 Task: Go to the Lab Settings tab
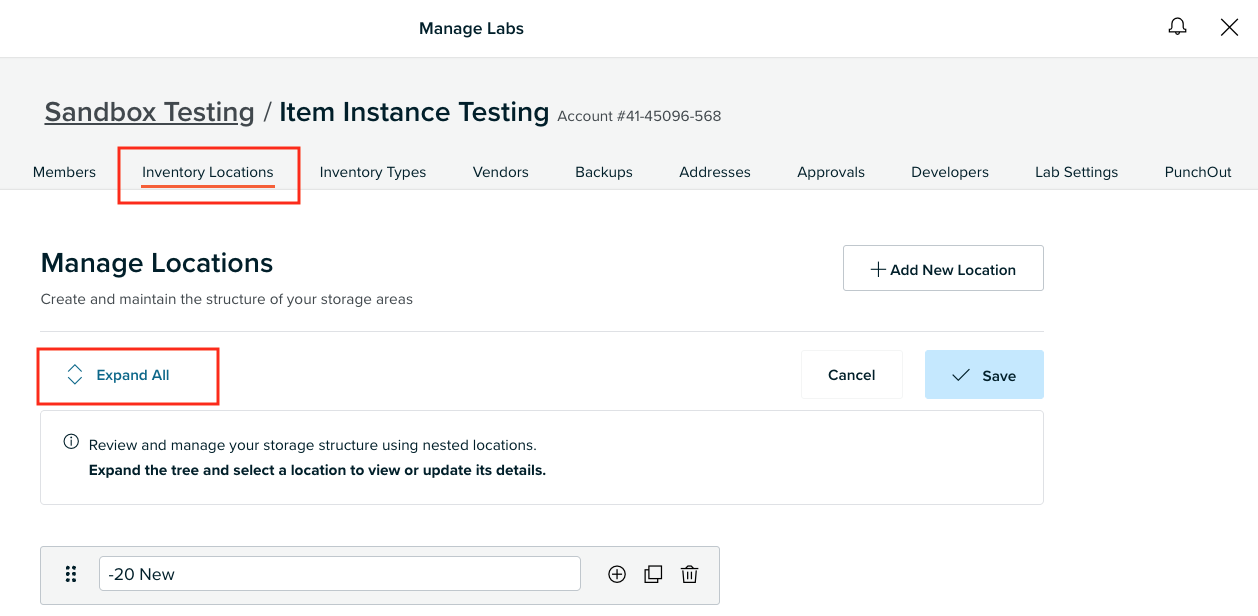click(x=1077, y=172)
